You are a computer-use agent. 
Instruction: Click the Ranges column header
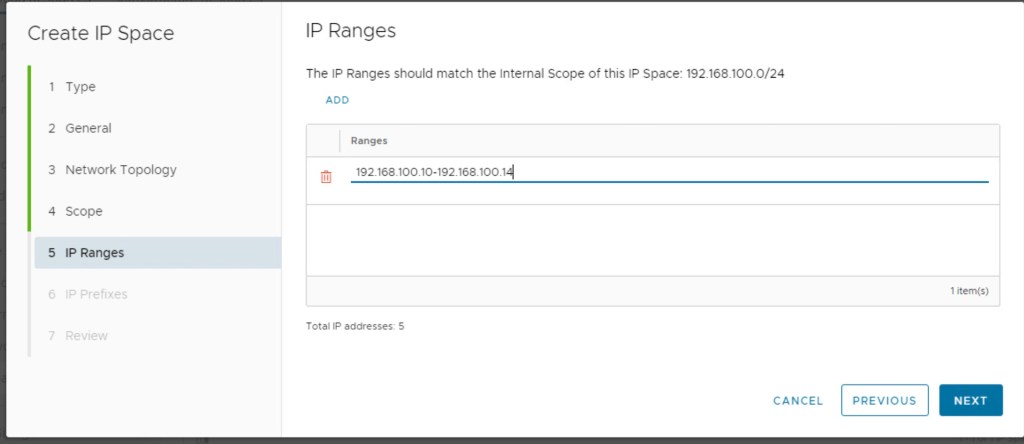coord(369,141)
